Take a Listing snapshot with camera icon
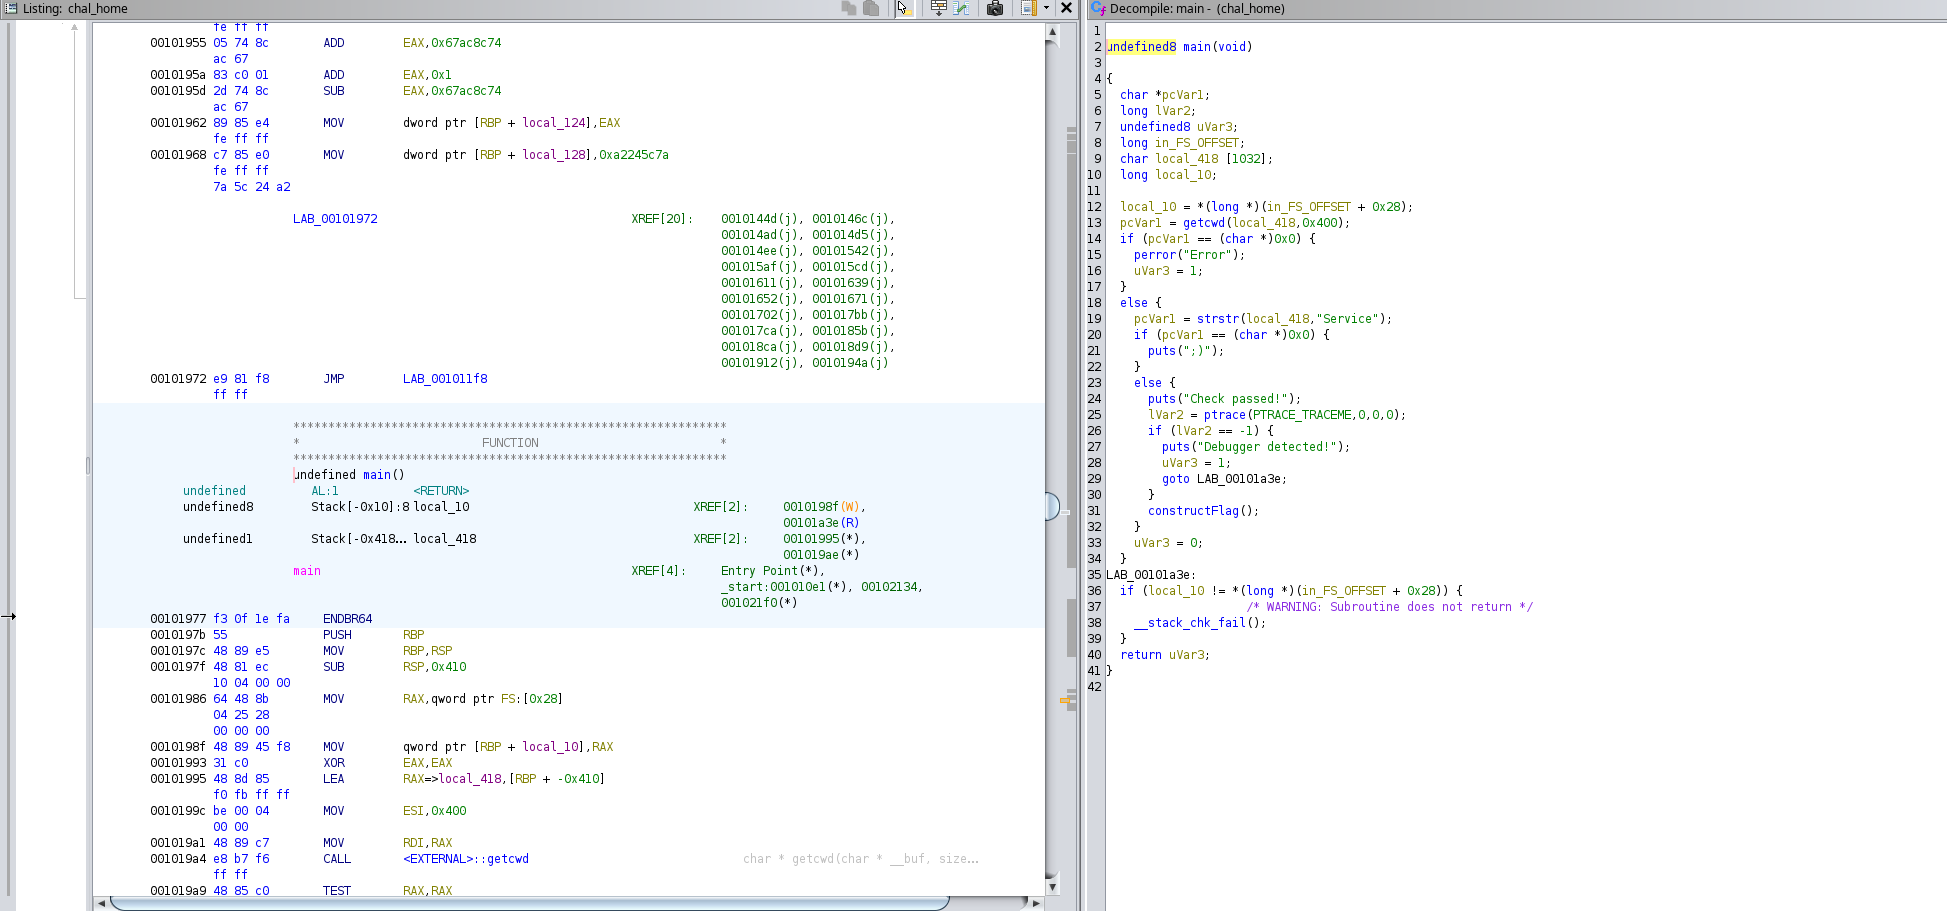This screenshot has height=911, width=1947. click(x=995, y=8)
